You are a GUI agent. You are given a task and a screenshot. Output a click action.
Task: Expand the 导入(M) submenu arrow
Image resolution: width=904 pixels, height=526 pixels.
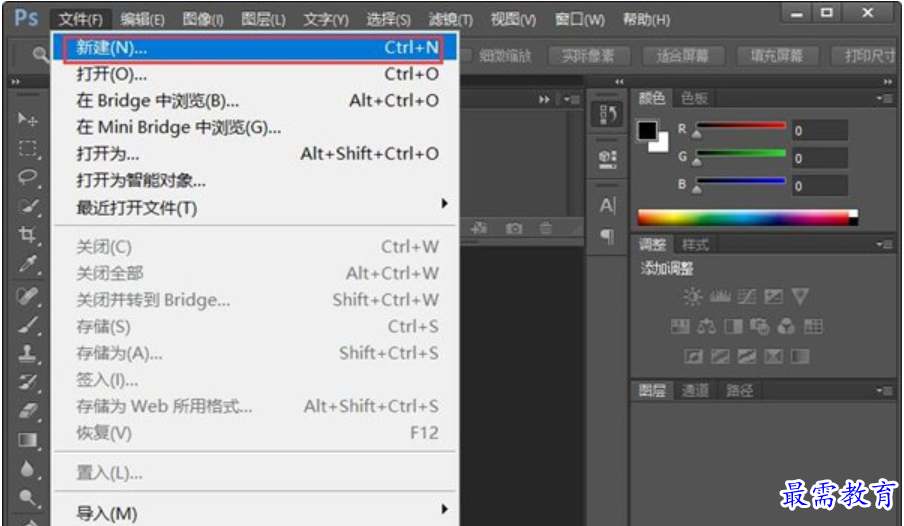444,509
